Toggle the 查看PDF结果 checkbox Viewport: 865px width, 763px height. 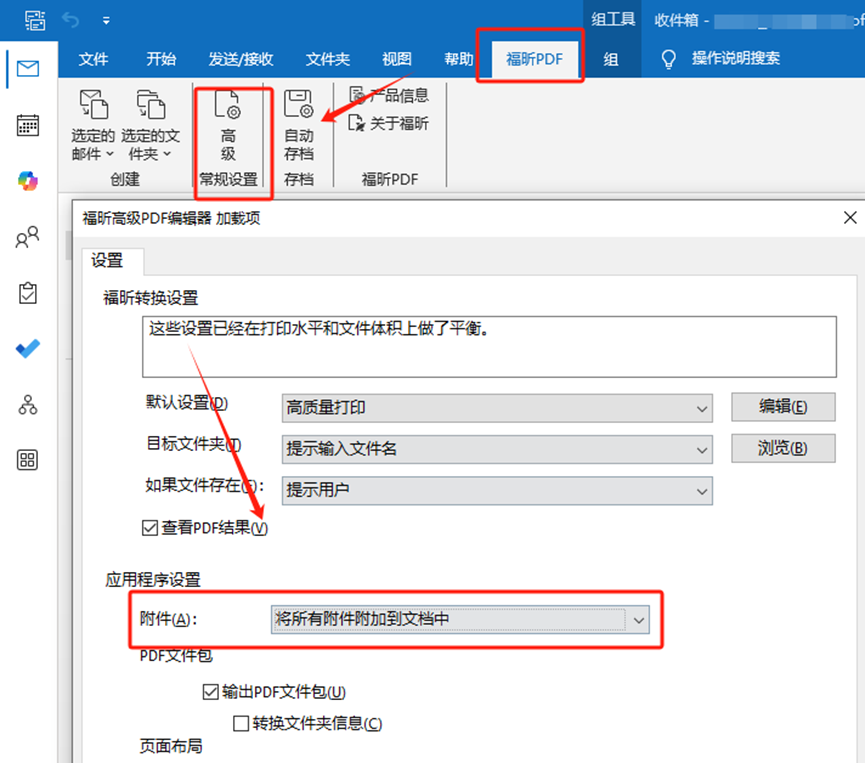coord(151,528)
